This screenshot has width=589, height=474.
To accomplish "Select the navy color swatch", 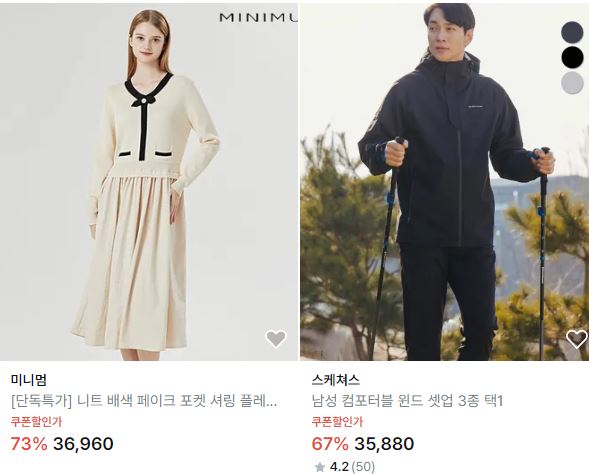I will 572,32.
